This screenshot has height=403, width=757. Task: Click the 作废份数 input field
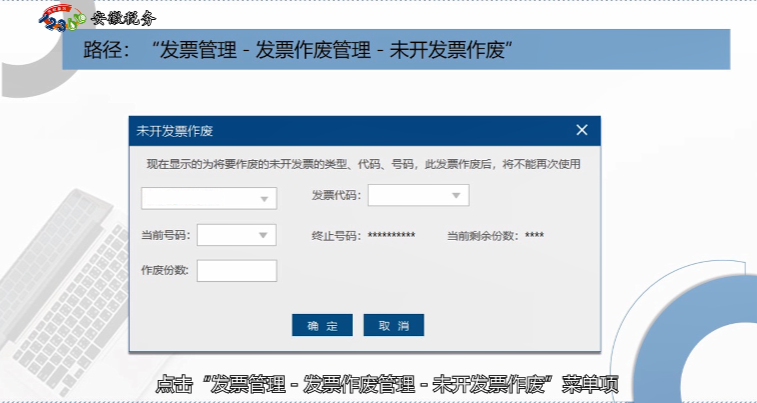click(x=237, y=271)
